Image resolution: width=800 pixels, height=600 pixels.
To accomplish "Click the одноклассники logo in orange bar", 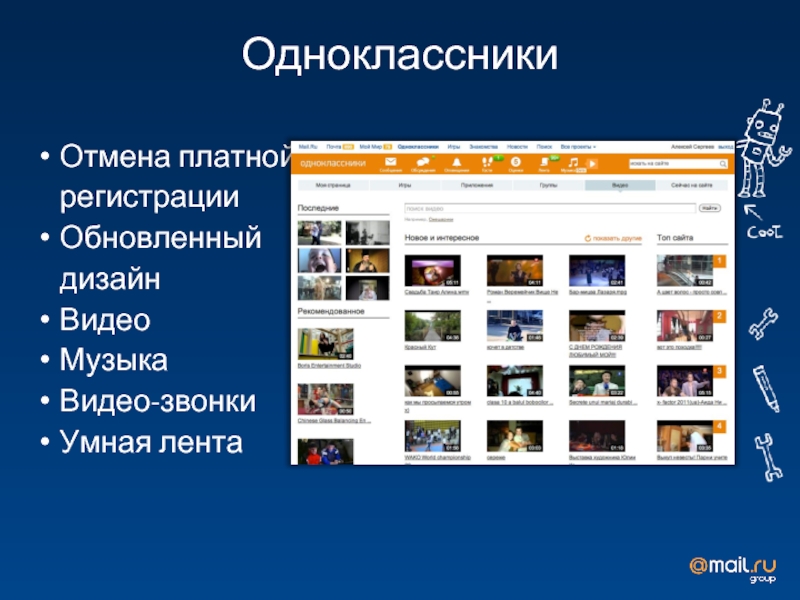I will click(x=333, y=163).
